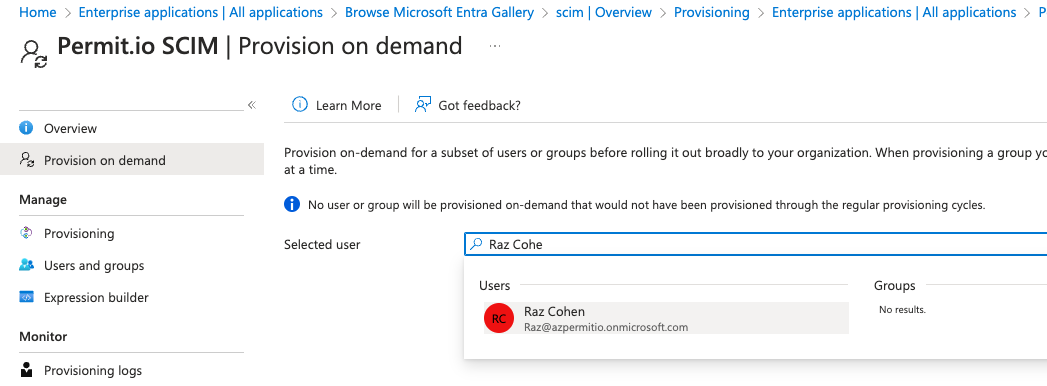Click the Overview info icon in sidebar
1047x386 pixels.
point(26,128)
